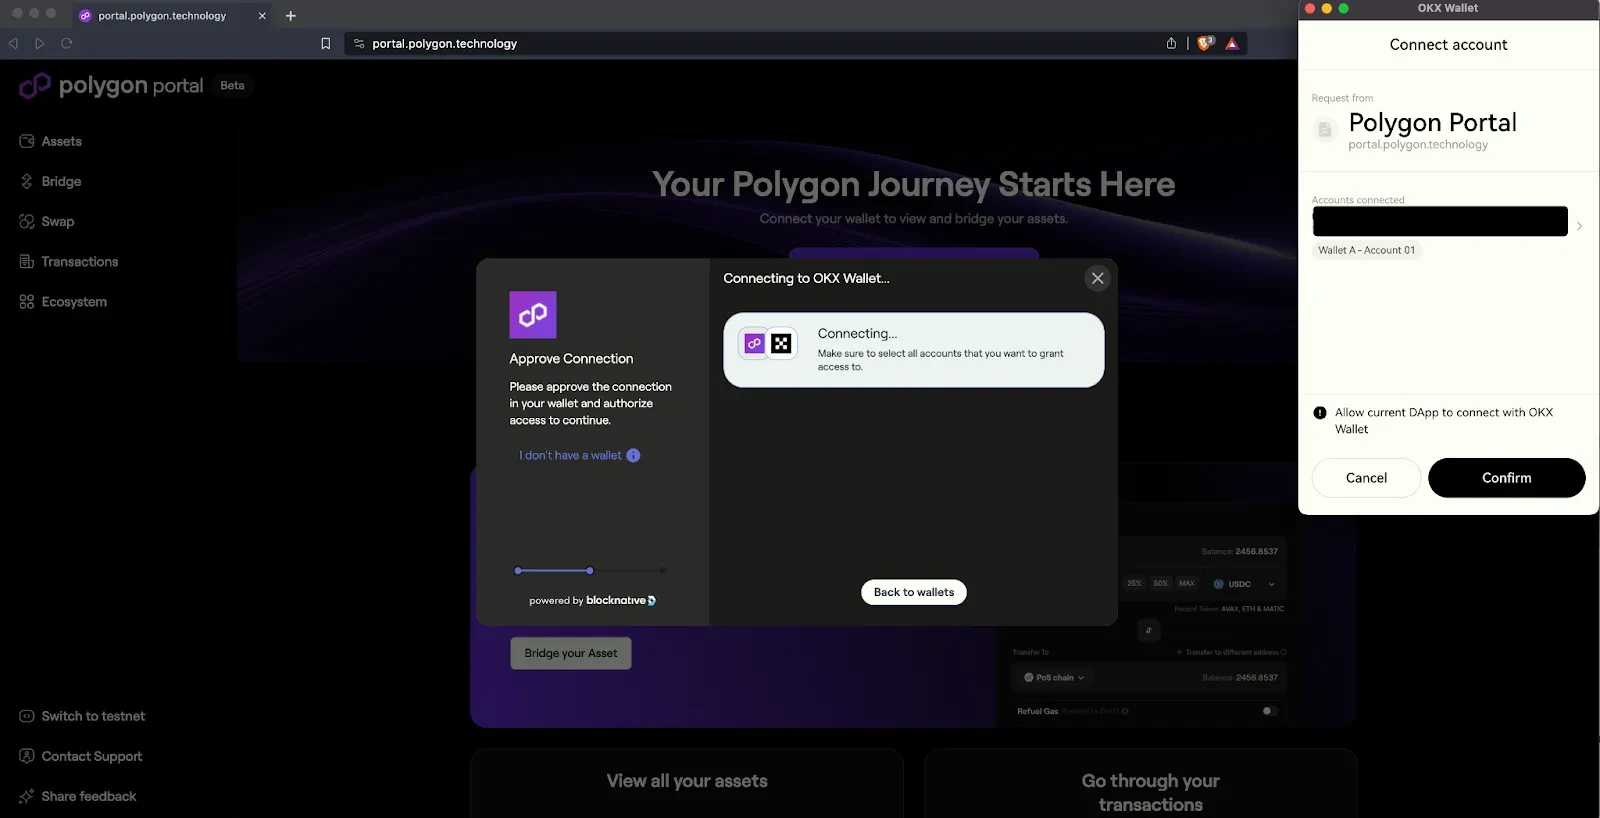Click the warning icon in OKX Wallet popup

[1320, 412]
